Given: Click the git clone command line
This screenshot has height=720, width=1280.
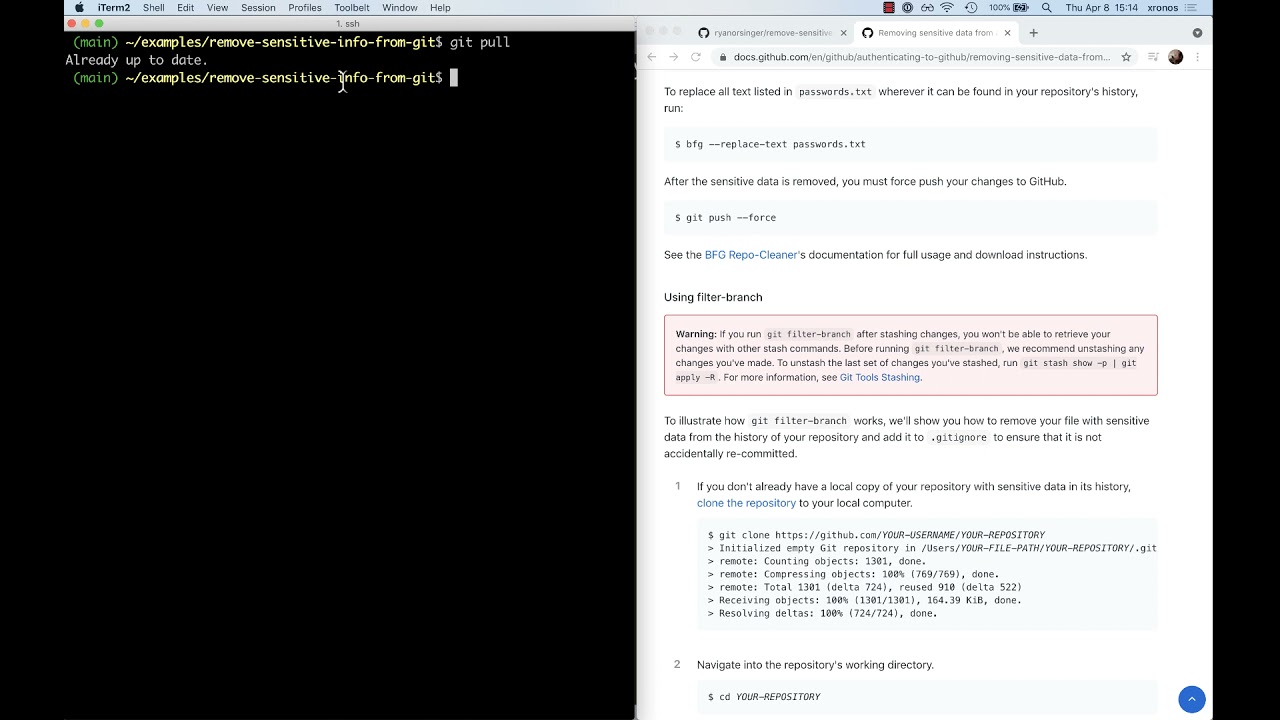Looking at the screenshot, I should 876,535.
